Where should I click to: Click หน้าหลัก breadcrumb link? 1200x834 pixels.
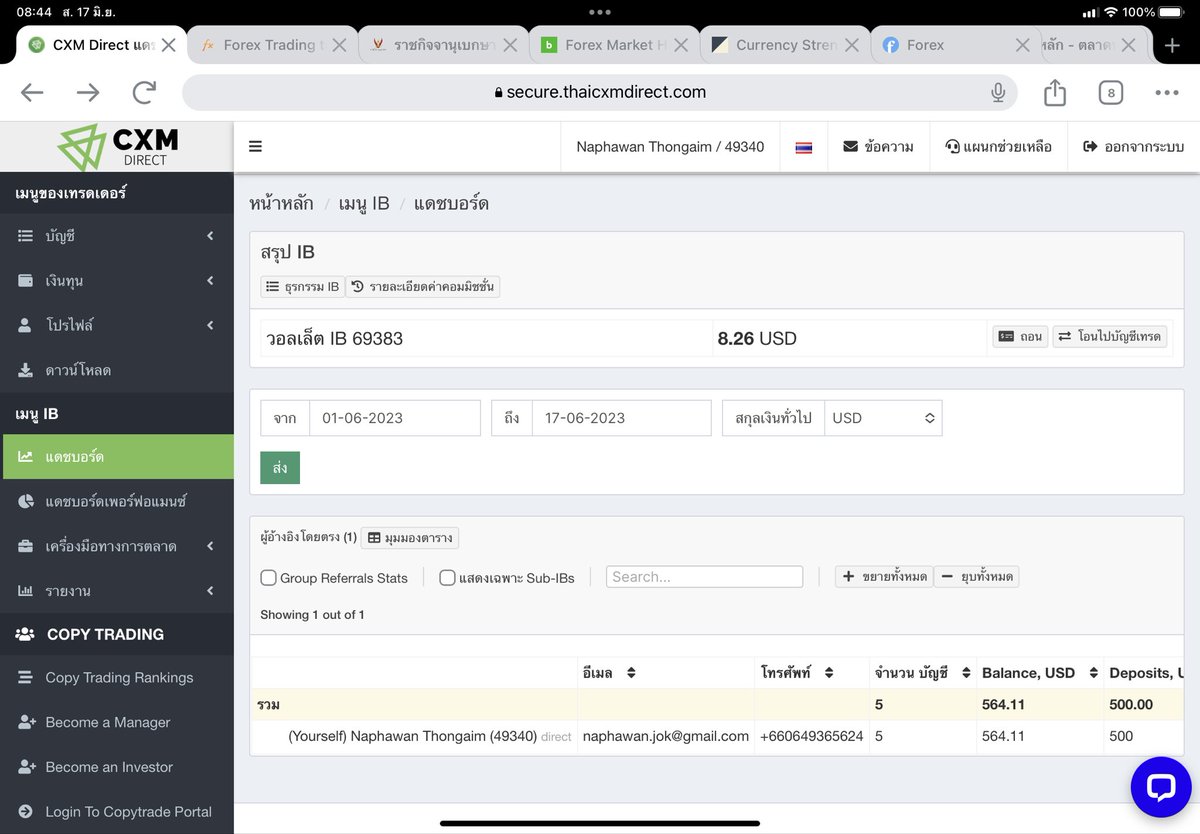[x=281, y=204]
